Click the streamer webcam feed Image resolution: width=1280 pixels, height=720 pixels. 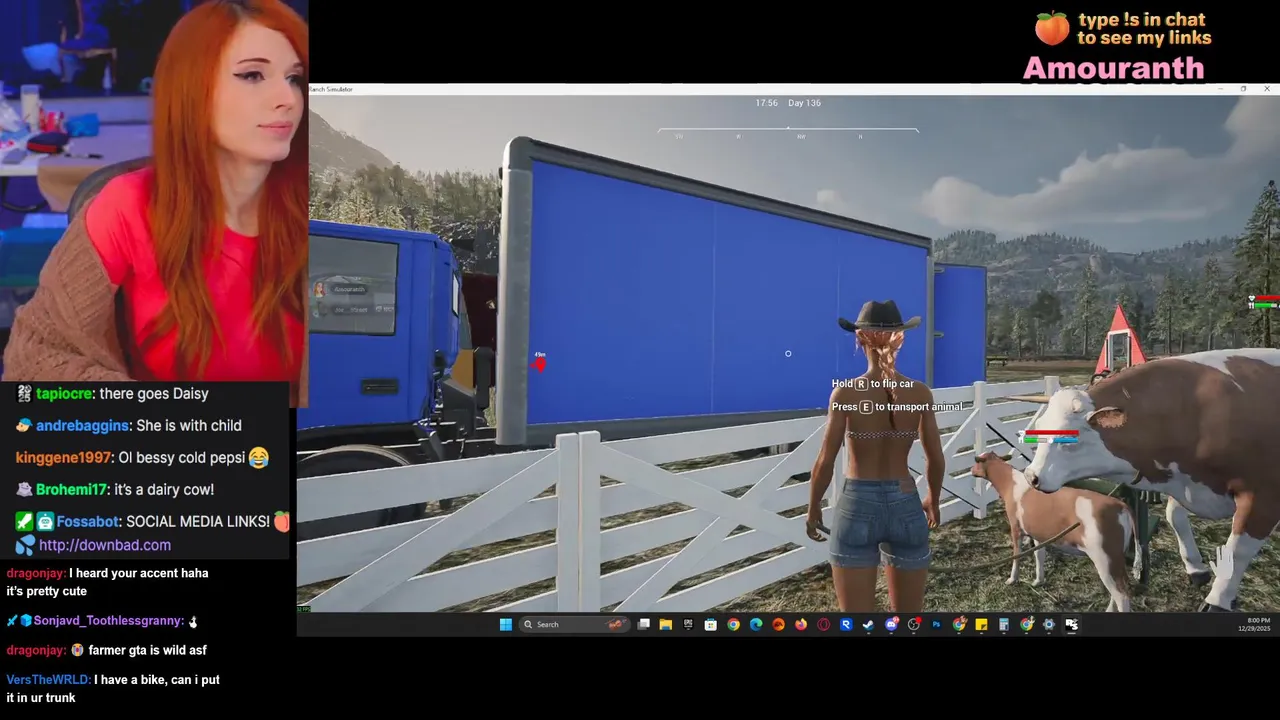pyautogui.click(x=154, y=190)
